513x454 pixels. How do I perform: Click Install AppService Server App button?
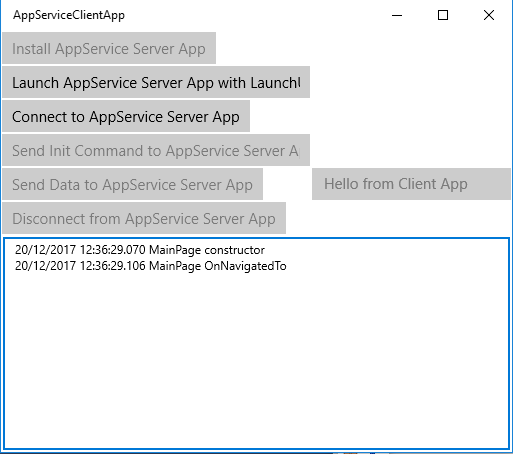click(109, 48)
